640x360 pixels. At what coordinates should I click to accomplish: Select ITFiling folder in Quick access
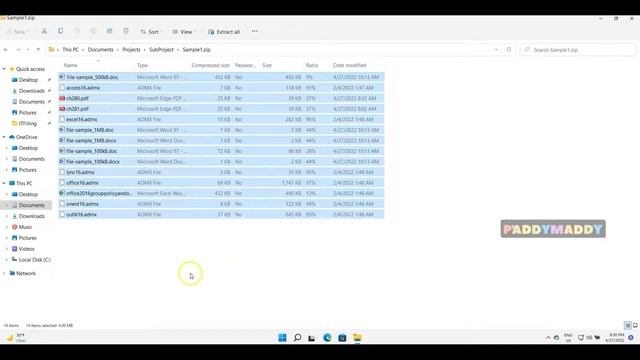point(27,123)
